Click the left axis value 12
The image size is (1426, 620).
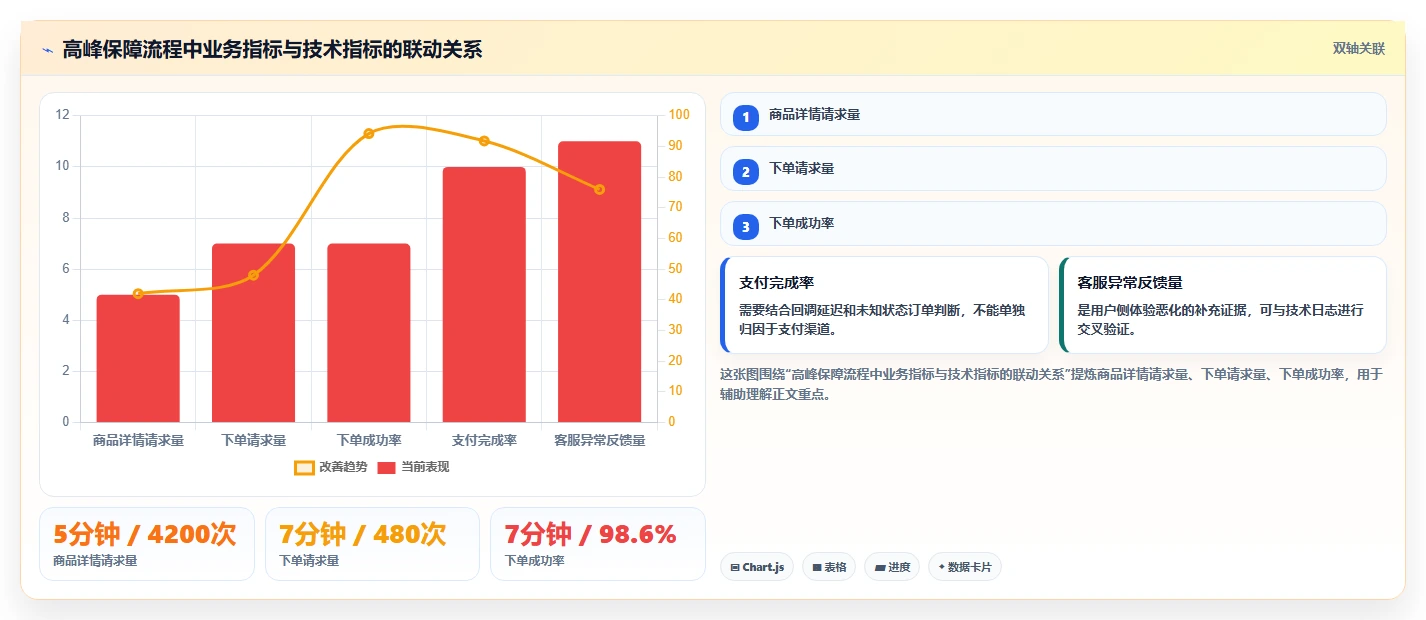62,115
